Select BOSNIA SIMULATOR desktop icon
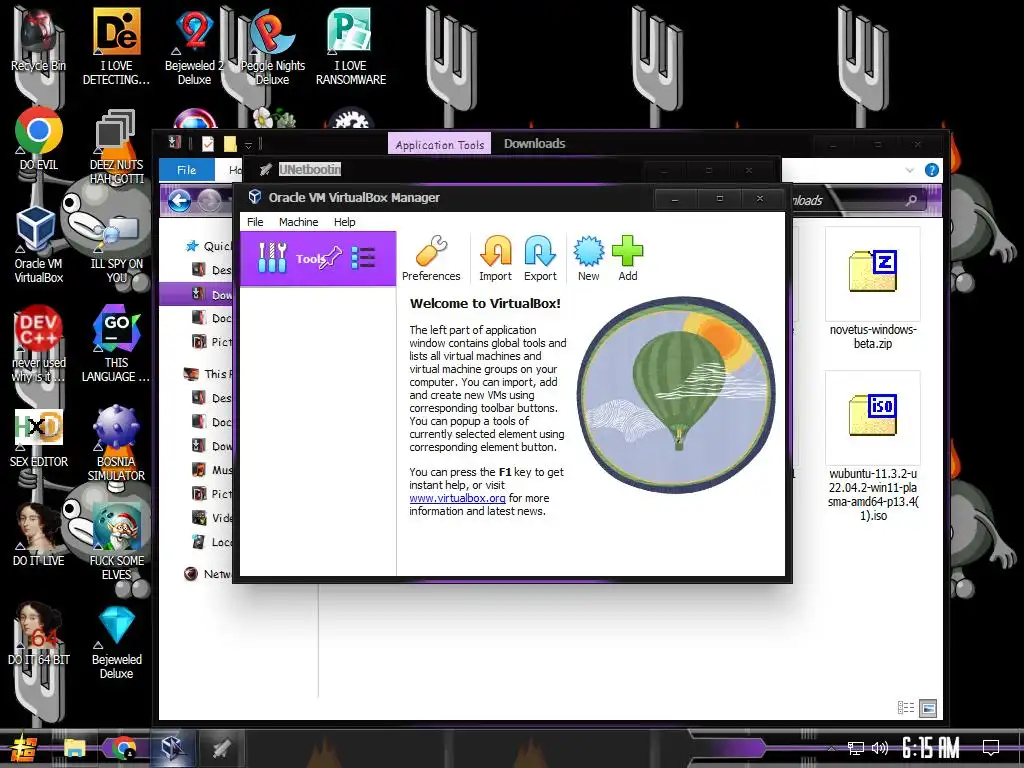This screenshot has width=1024, height=768. [x=116, y=443]
